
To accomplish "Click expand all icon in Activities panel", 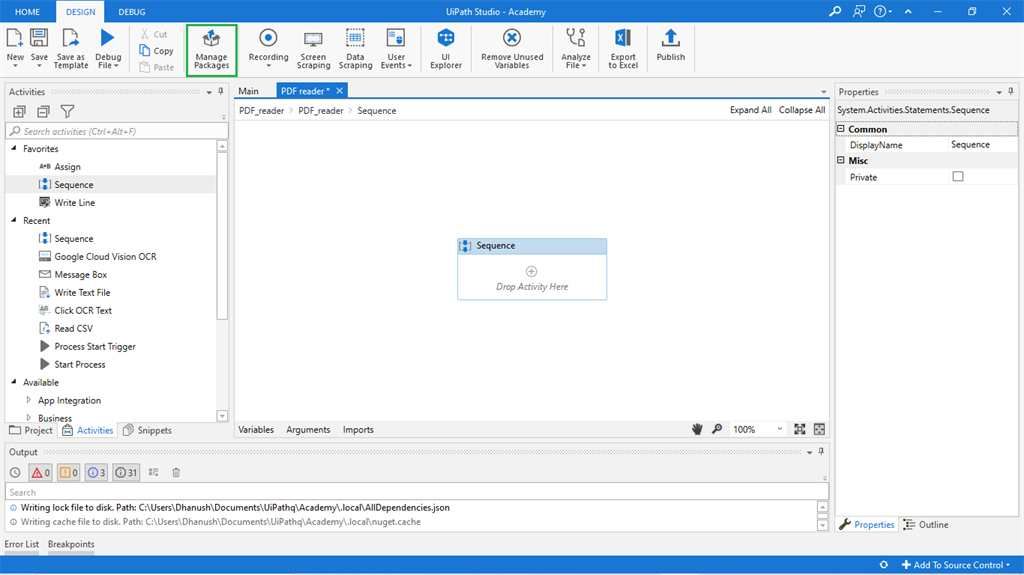I will 20,112.
